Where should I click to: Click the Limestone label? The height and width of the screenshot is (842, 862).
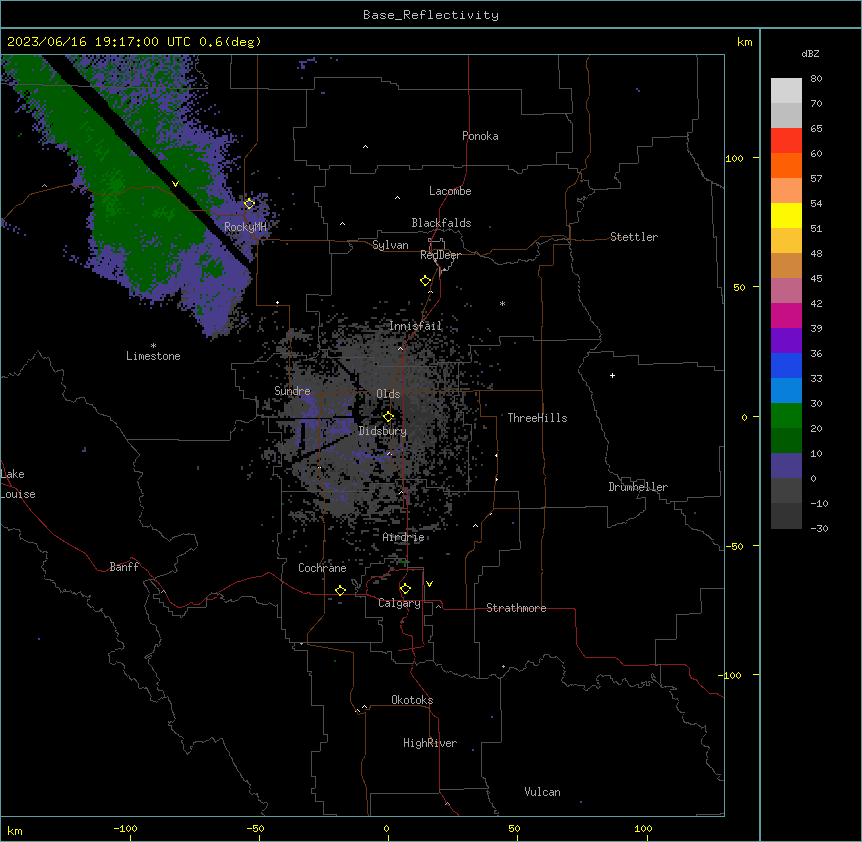pyautogui.click(x=153, y=356)
